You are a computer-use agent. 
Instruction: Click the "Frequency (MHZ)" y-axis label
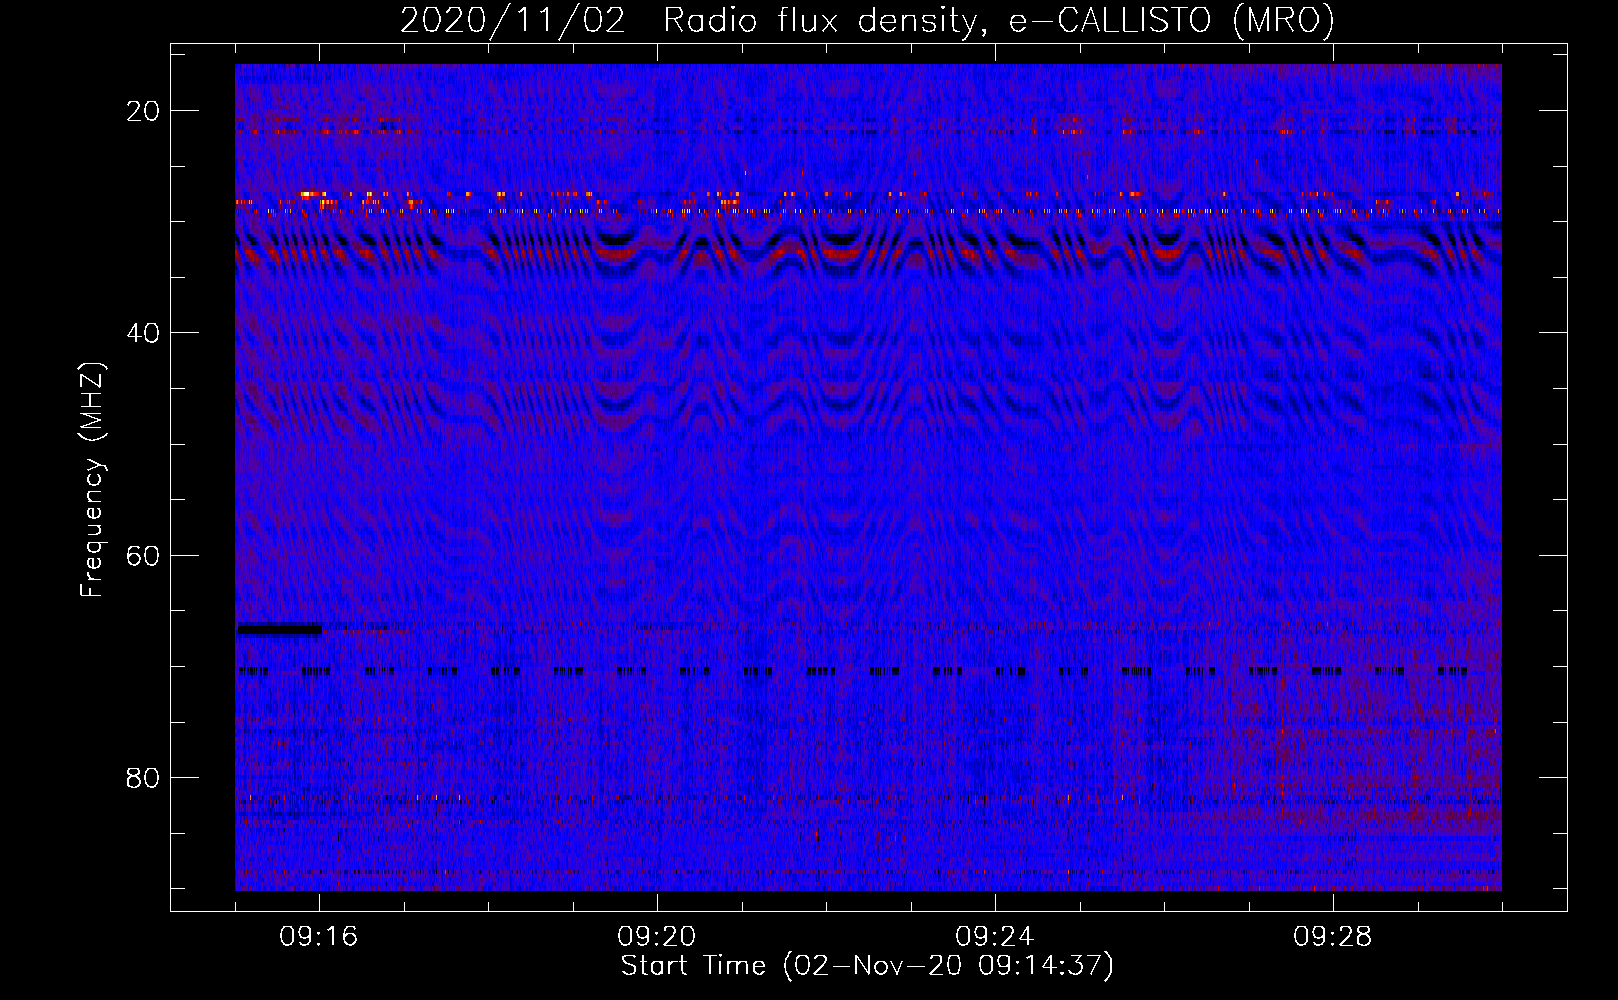(x=92, y=480)
